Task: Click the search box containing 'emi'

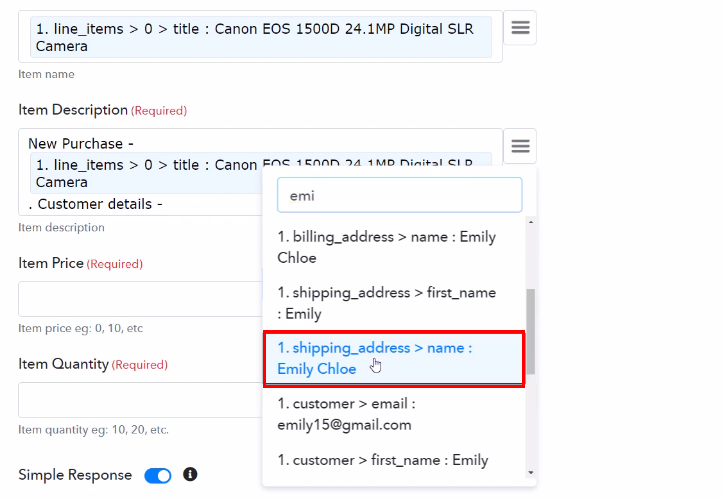Action: pos(399,195)
